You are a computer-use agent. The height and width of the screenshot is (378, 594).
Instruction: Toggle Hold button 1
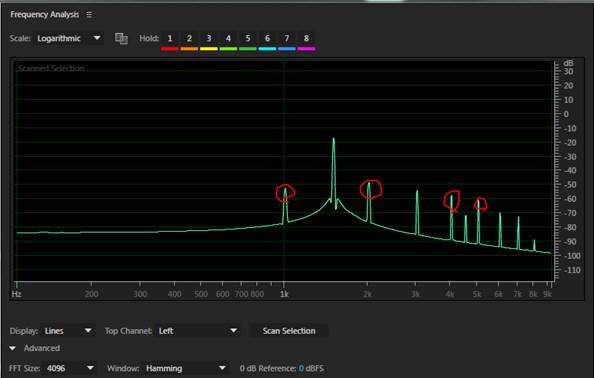point(170,39)
